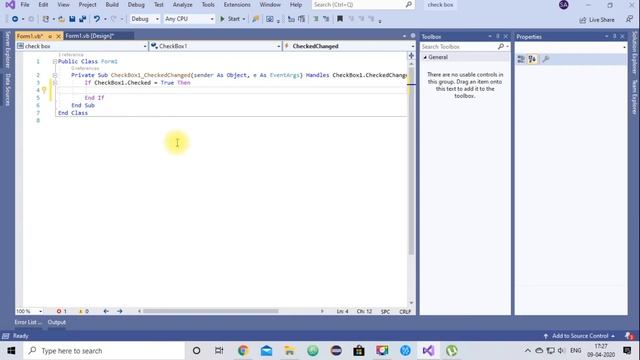Click the Search Toolbox field
Viewport: 640px width, 360px height.
[459, 47]
